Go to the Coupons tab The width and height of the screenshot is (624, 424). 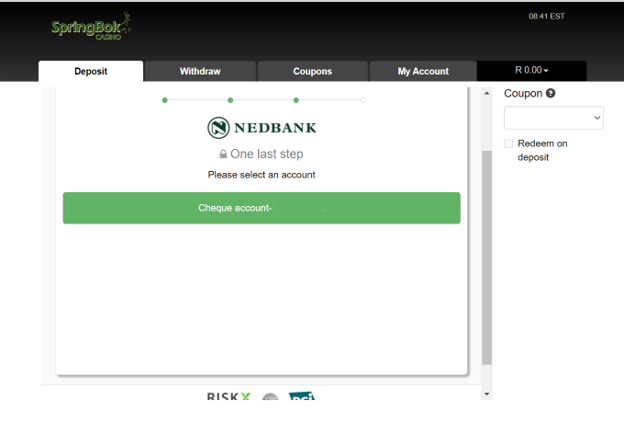312,71
